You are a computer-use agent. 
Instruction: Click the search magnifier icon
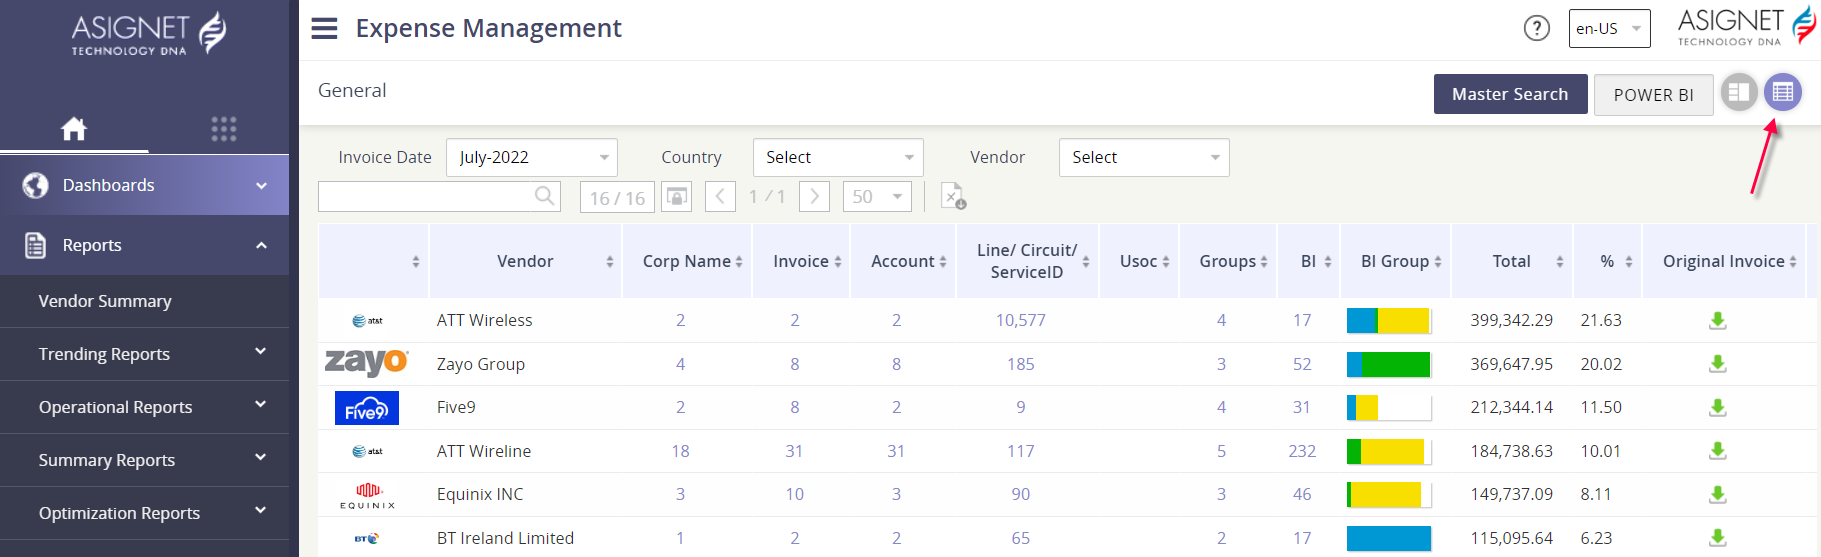(x=545, y=196)
